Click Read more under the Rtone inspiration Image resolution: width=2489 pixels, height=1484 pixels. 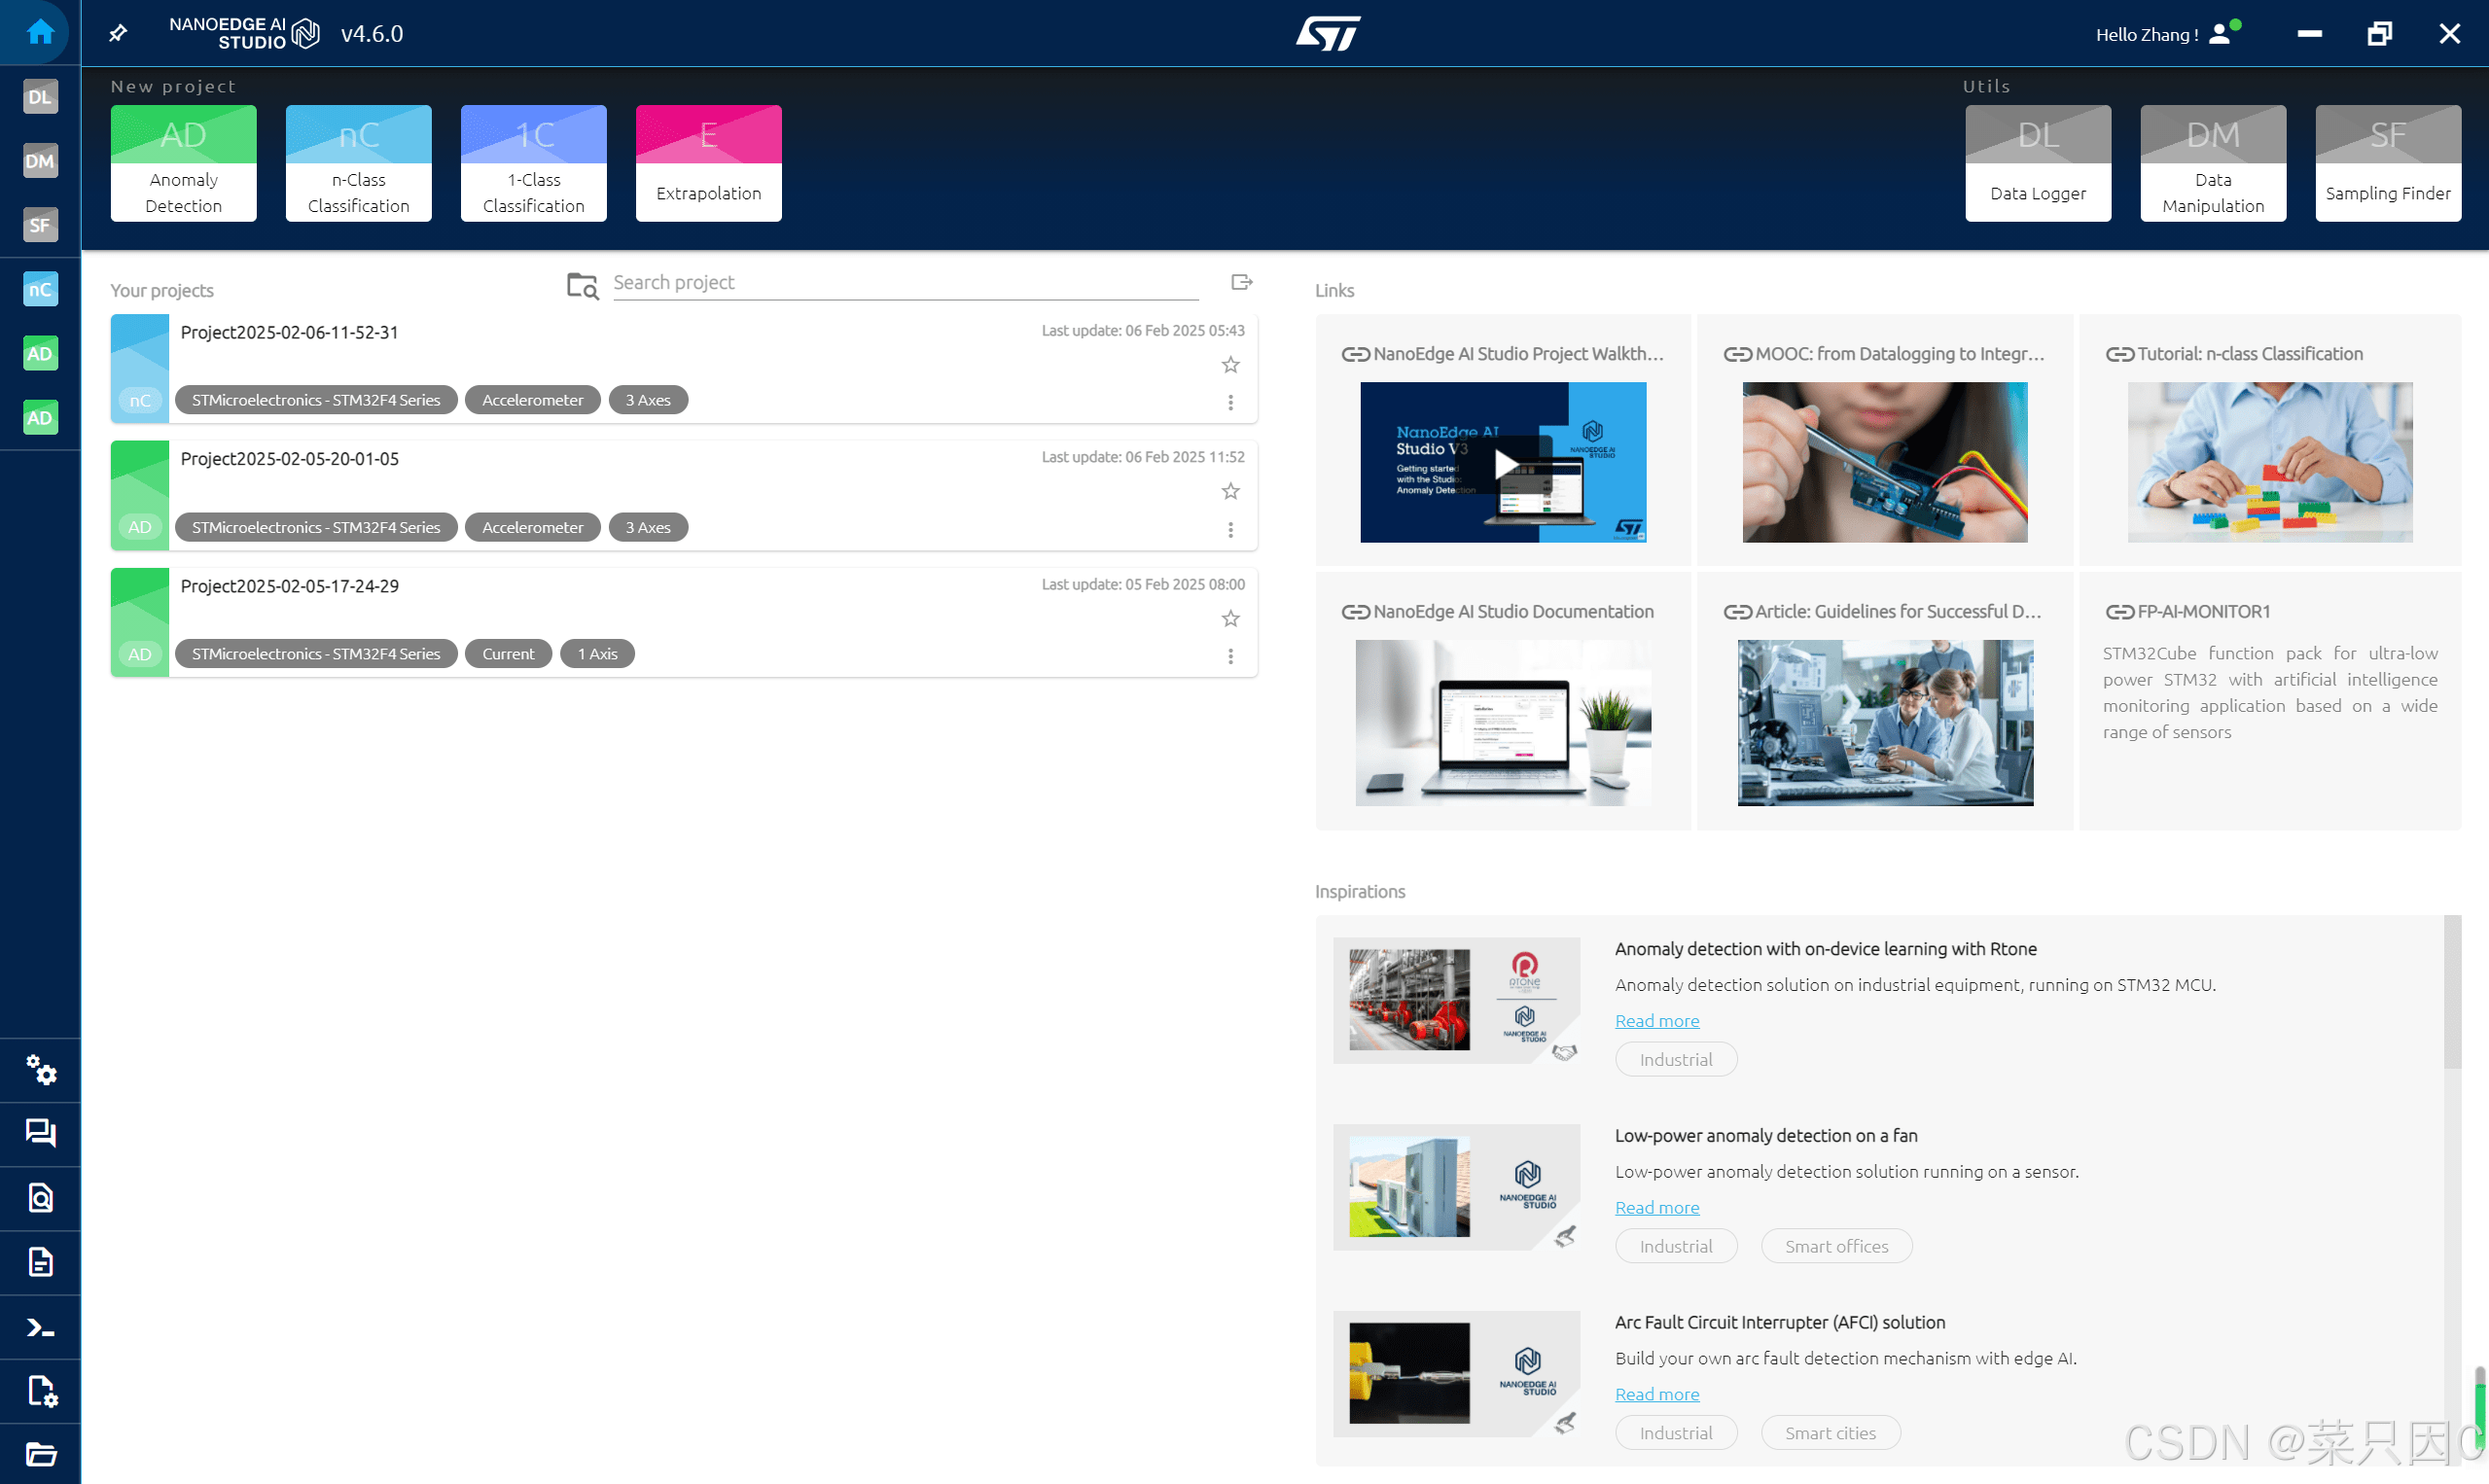point(1656,1020)
